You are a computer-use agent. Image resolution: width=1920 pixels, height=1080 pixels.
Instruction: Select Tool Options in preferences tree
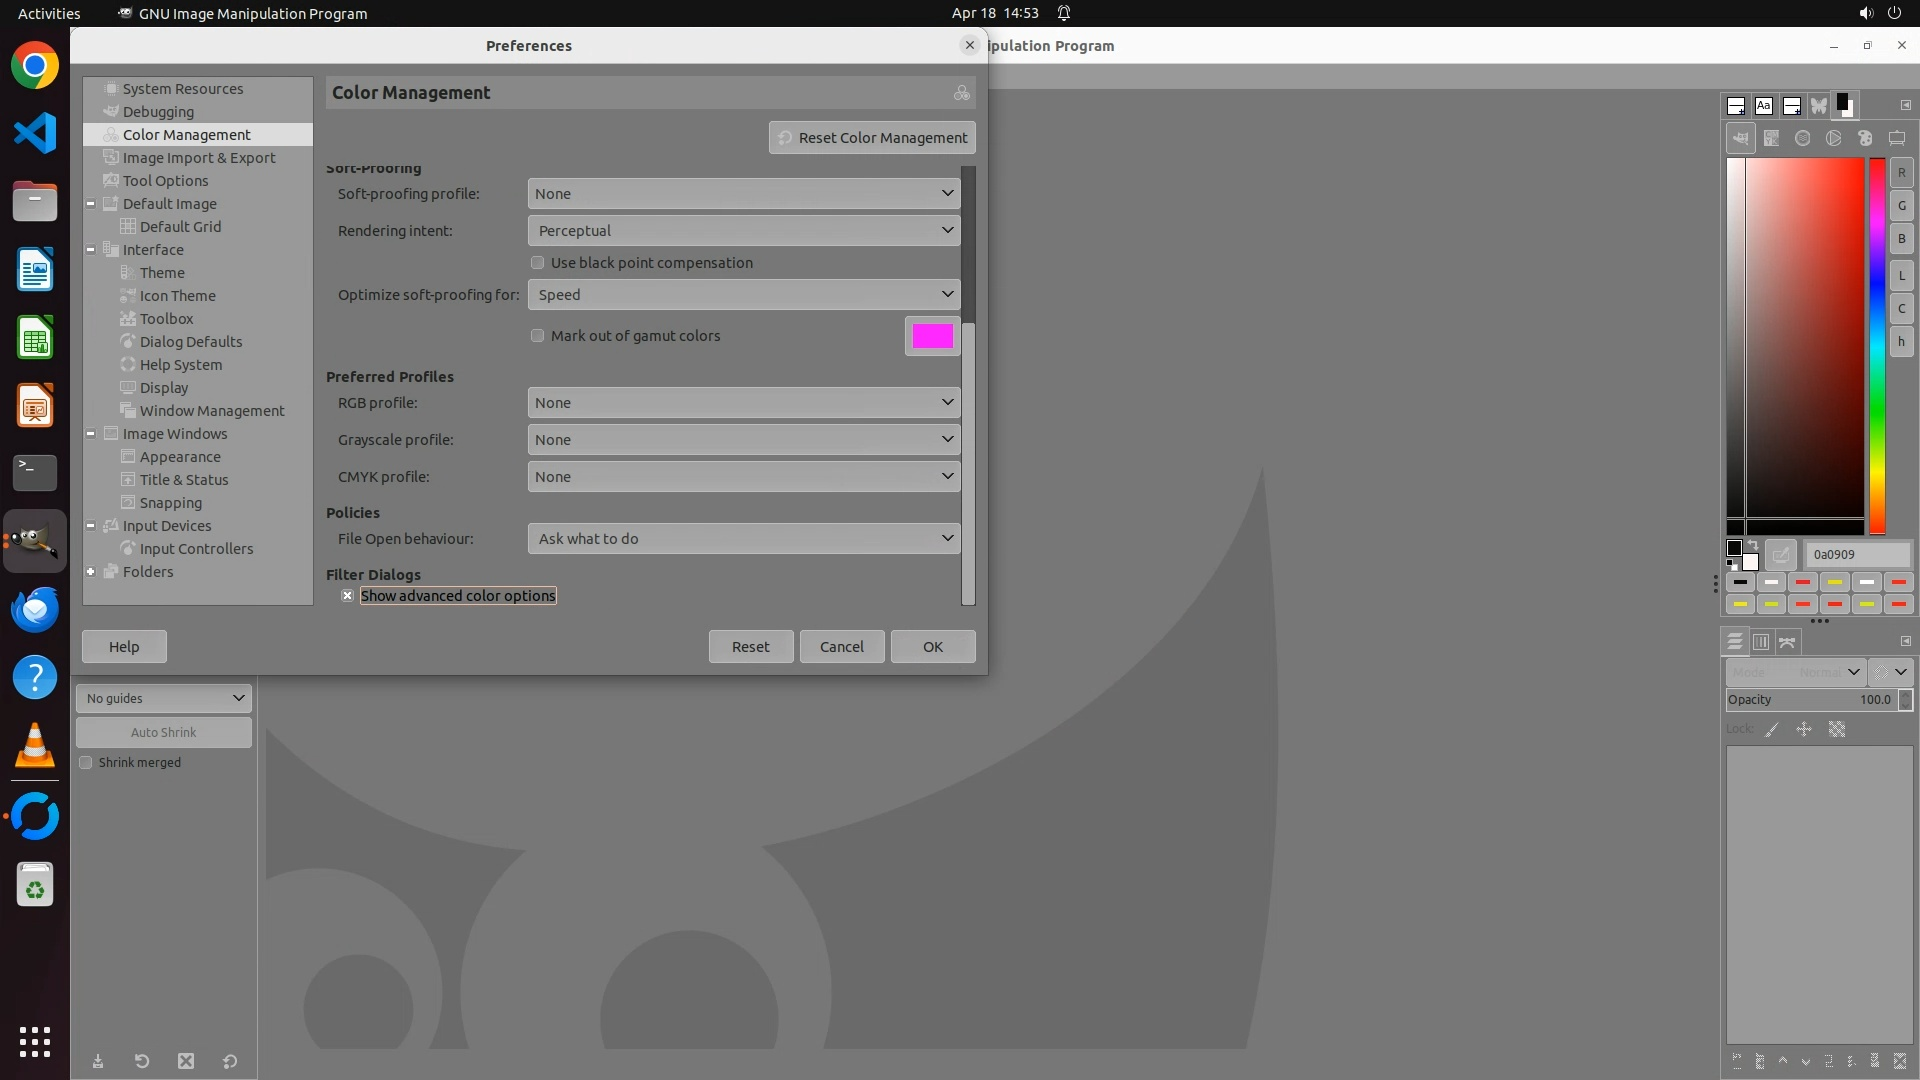tap(165, 181)
